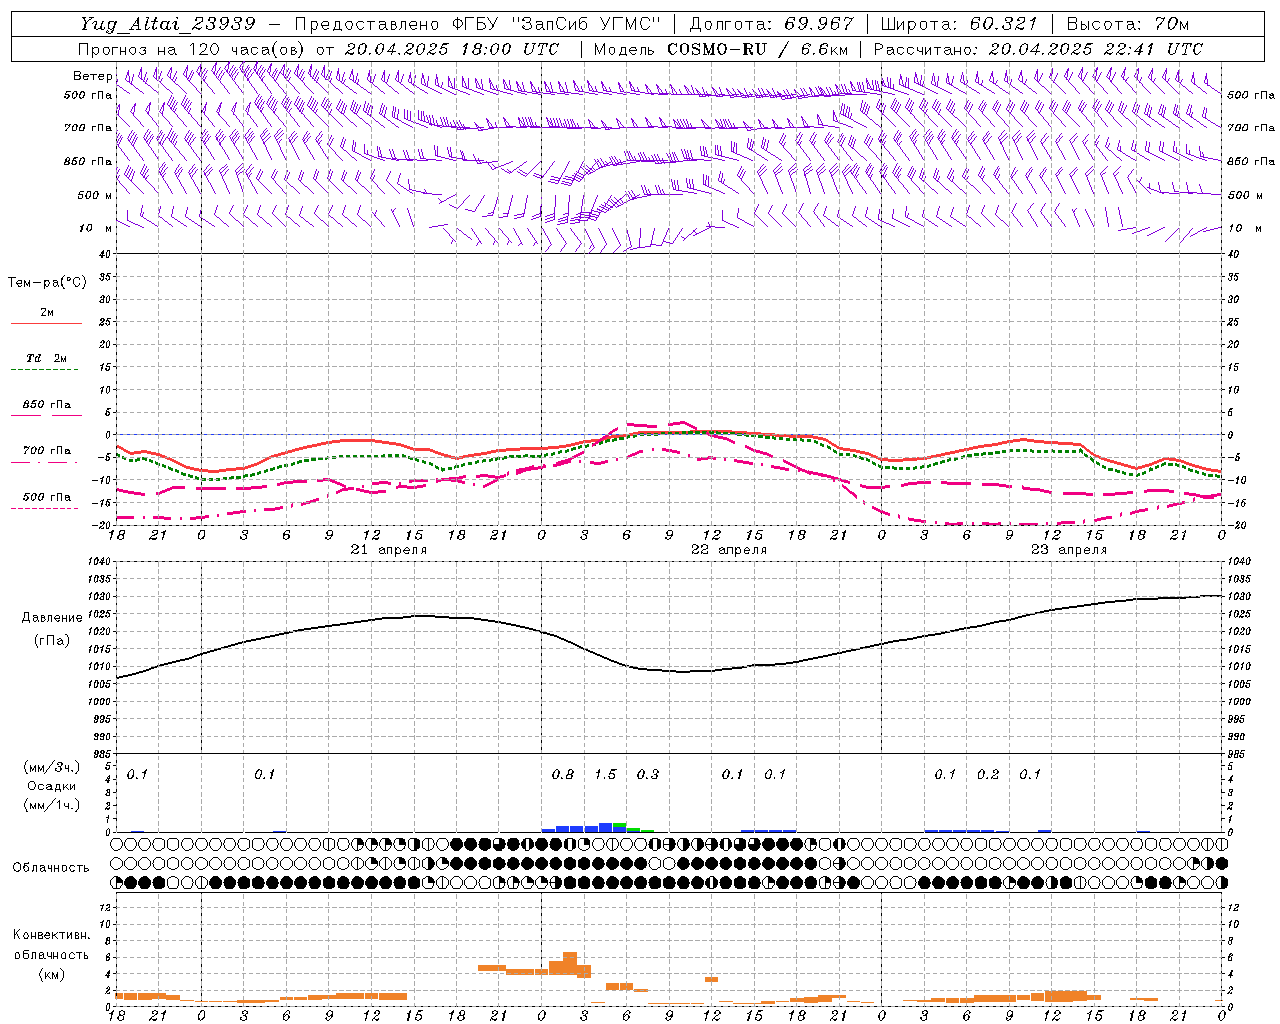Click the 700 гПа temperature legend entry
This screenshot has height=1024, width=1280.
tap(46, 451)
